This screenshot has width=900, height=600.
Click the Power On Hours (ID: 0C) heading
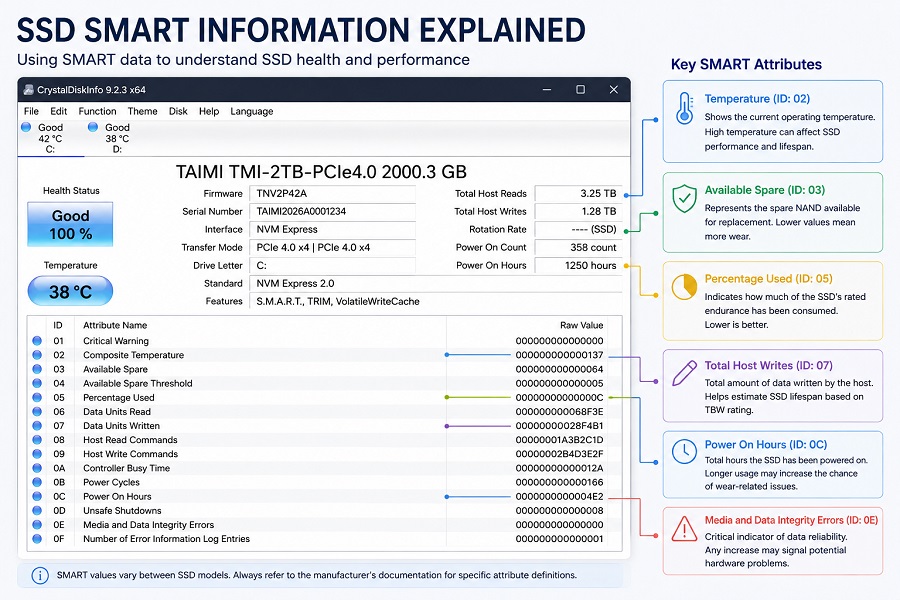pyautogui.click(x=766, y=444)
